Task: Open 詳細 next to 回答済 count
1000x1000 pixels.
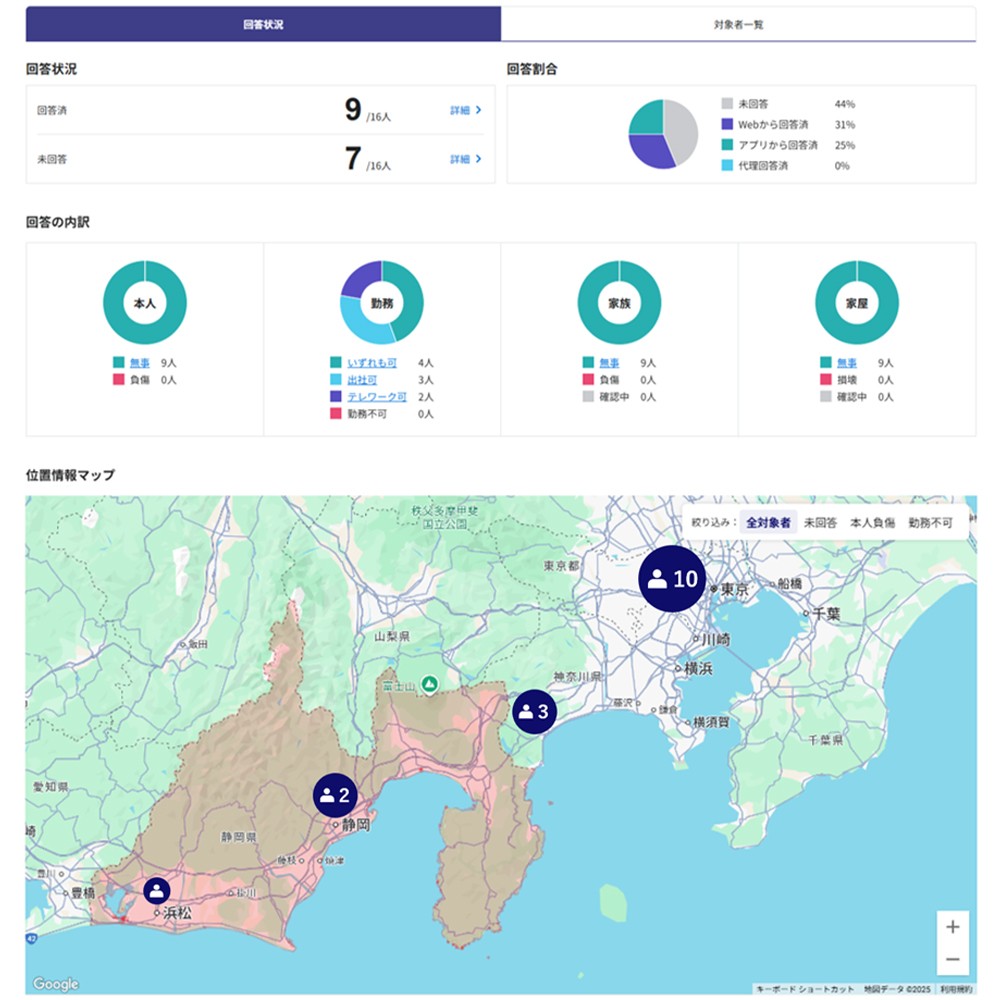Action: click(x=464, y=111)
